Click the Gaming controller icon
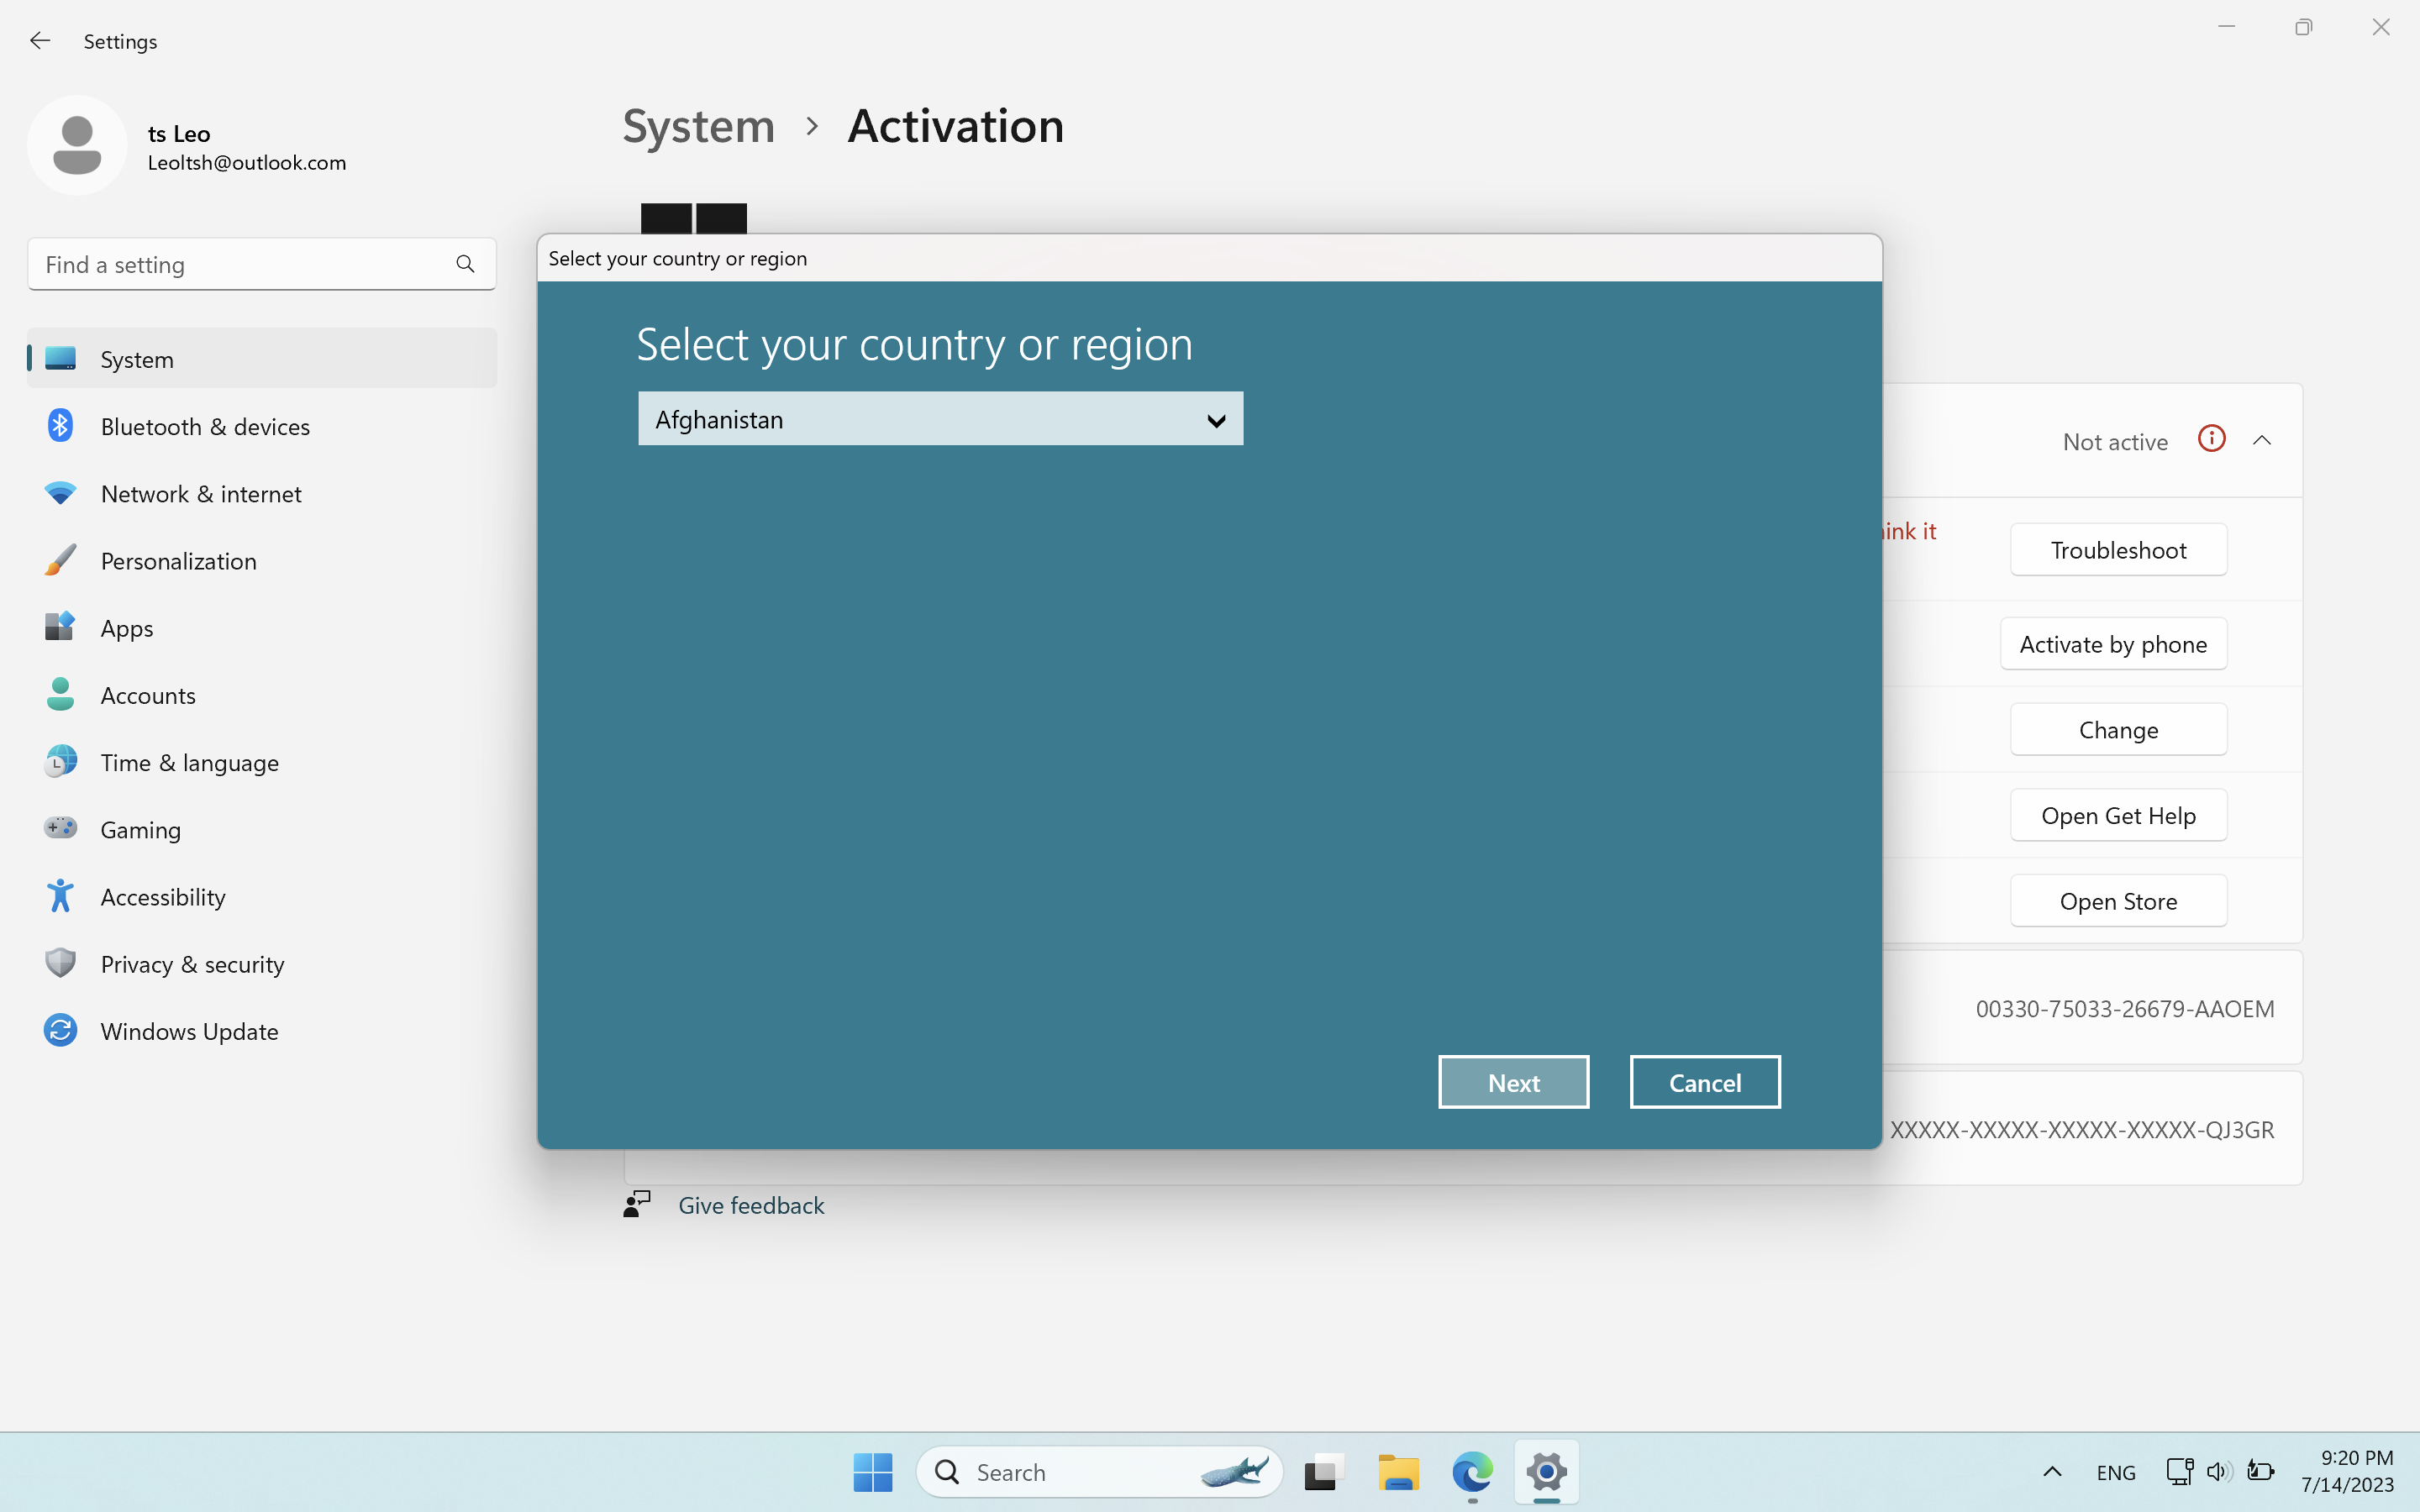Viewport: 2420px width, 1512px height. coord(60,829)
